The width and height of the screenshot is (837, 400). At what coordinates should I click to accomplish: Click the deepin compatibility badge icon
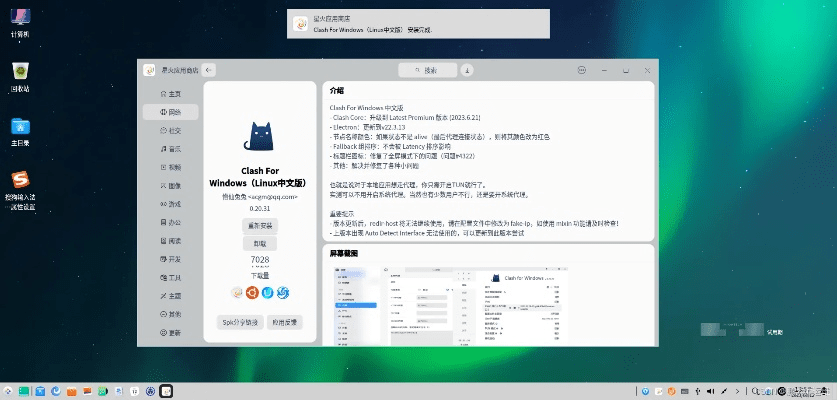[283, 293]
